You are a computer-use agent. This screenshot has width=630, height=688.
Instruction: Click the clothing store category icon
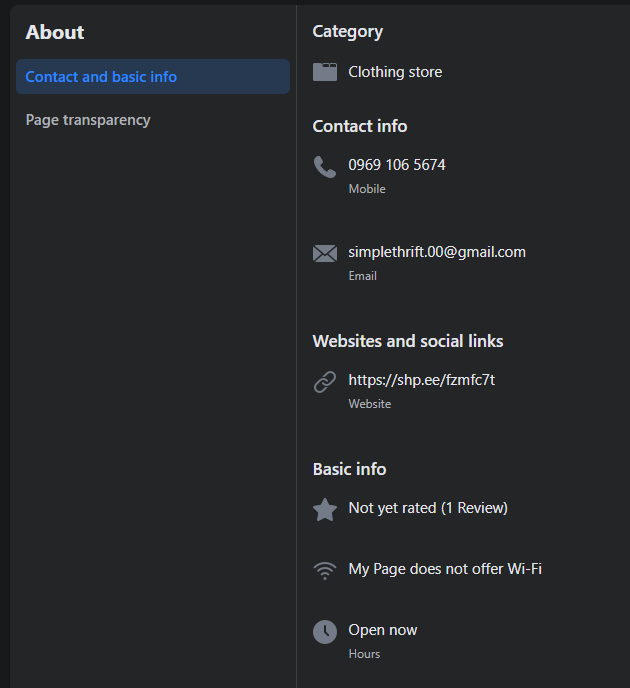[x=325, y=72]
